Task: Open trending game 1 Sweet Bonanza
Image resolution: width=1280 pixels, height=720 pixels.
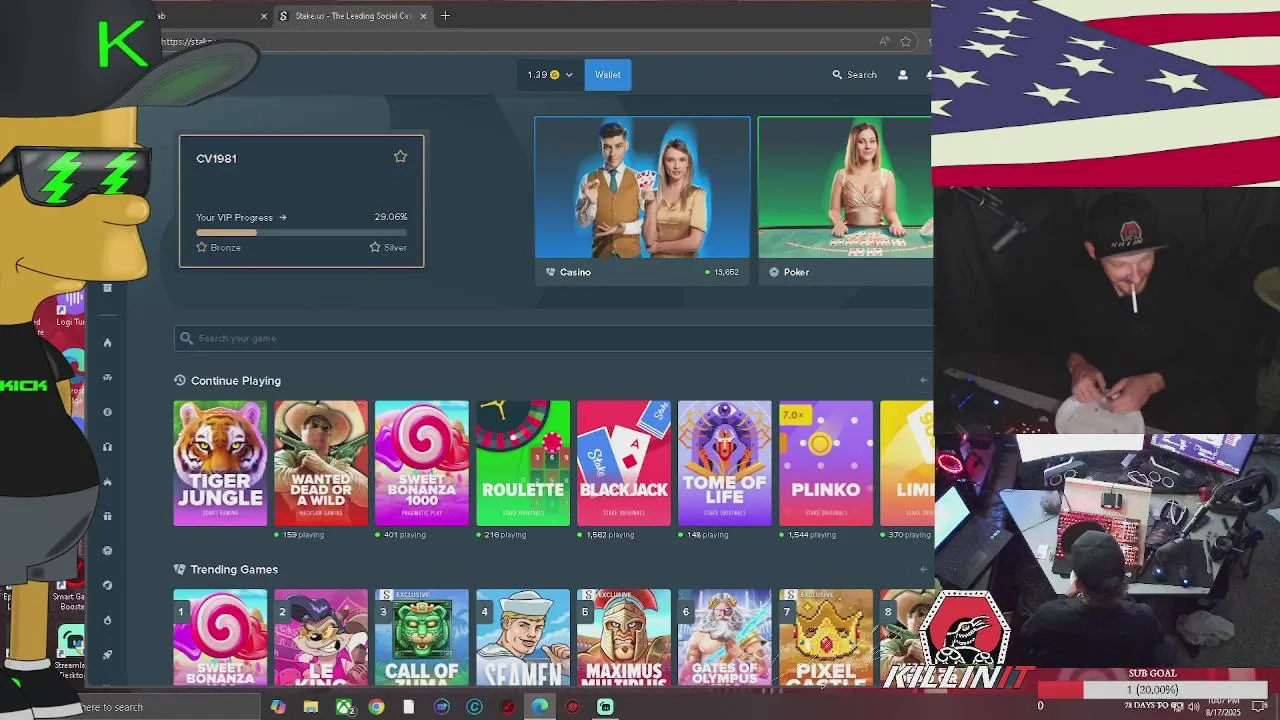Action: click(x=220, y=637)
